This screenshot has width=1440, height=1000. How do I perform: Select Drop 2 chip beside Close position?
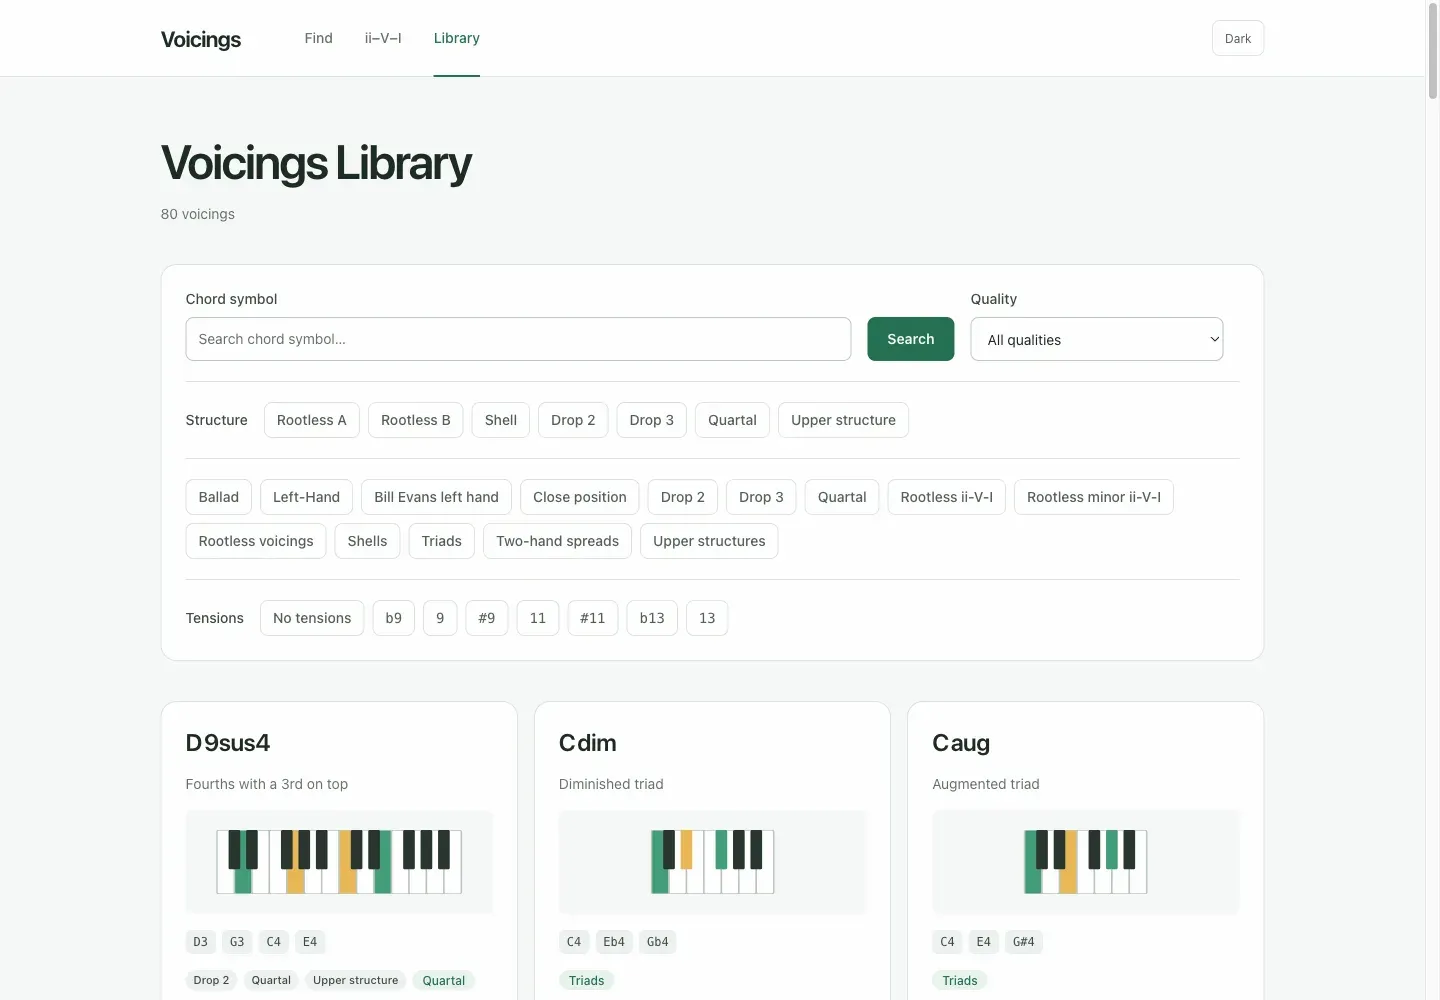(683, 497)
